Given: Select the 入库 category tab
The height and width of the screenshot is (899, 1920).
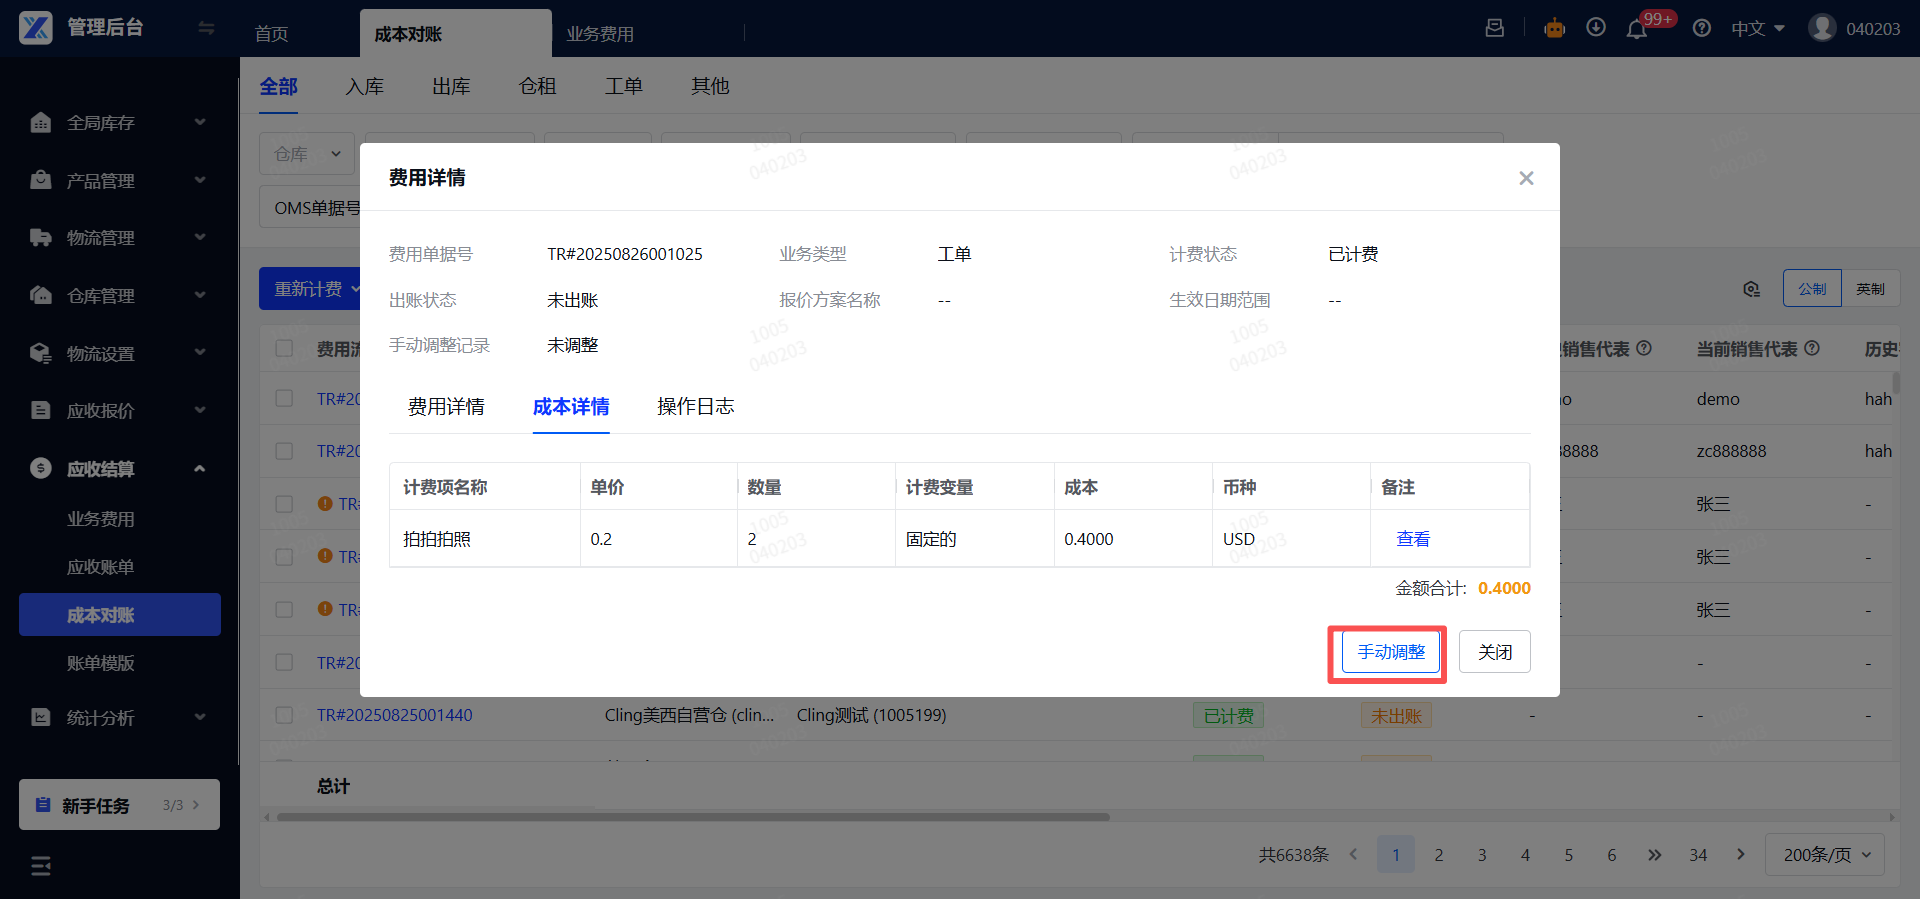Looking at the screenshot, I should (x=365, y=87).
